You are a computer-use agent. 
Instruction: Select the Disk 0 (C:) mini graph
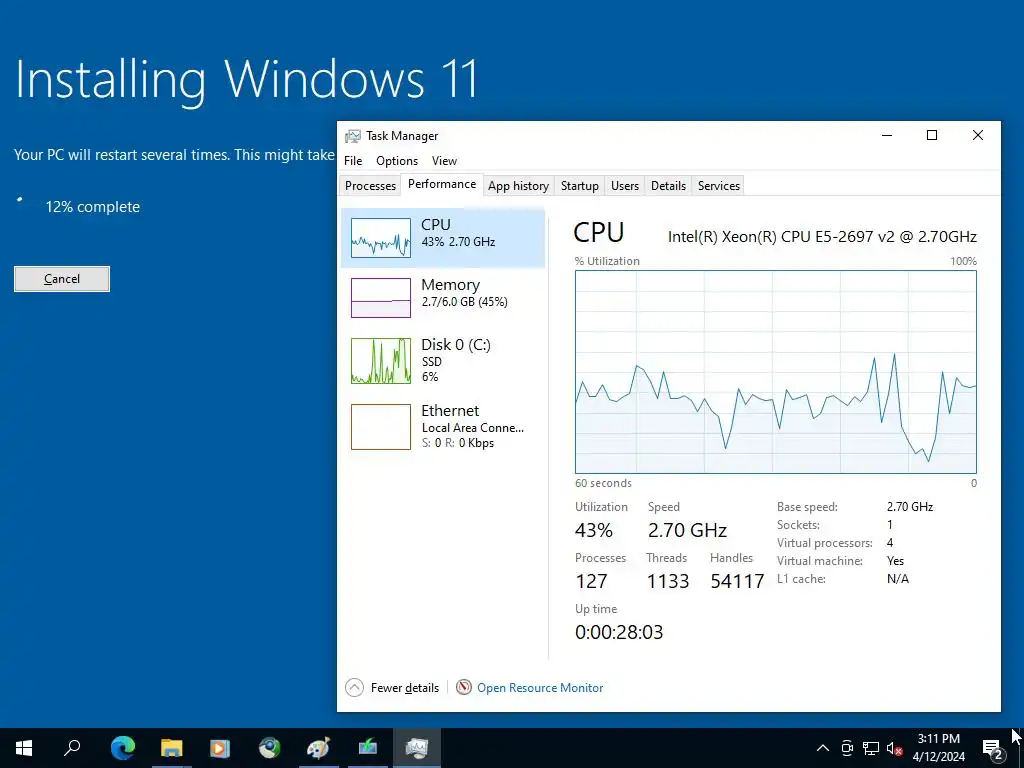click(381, 360)
